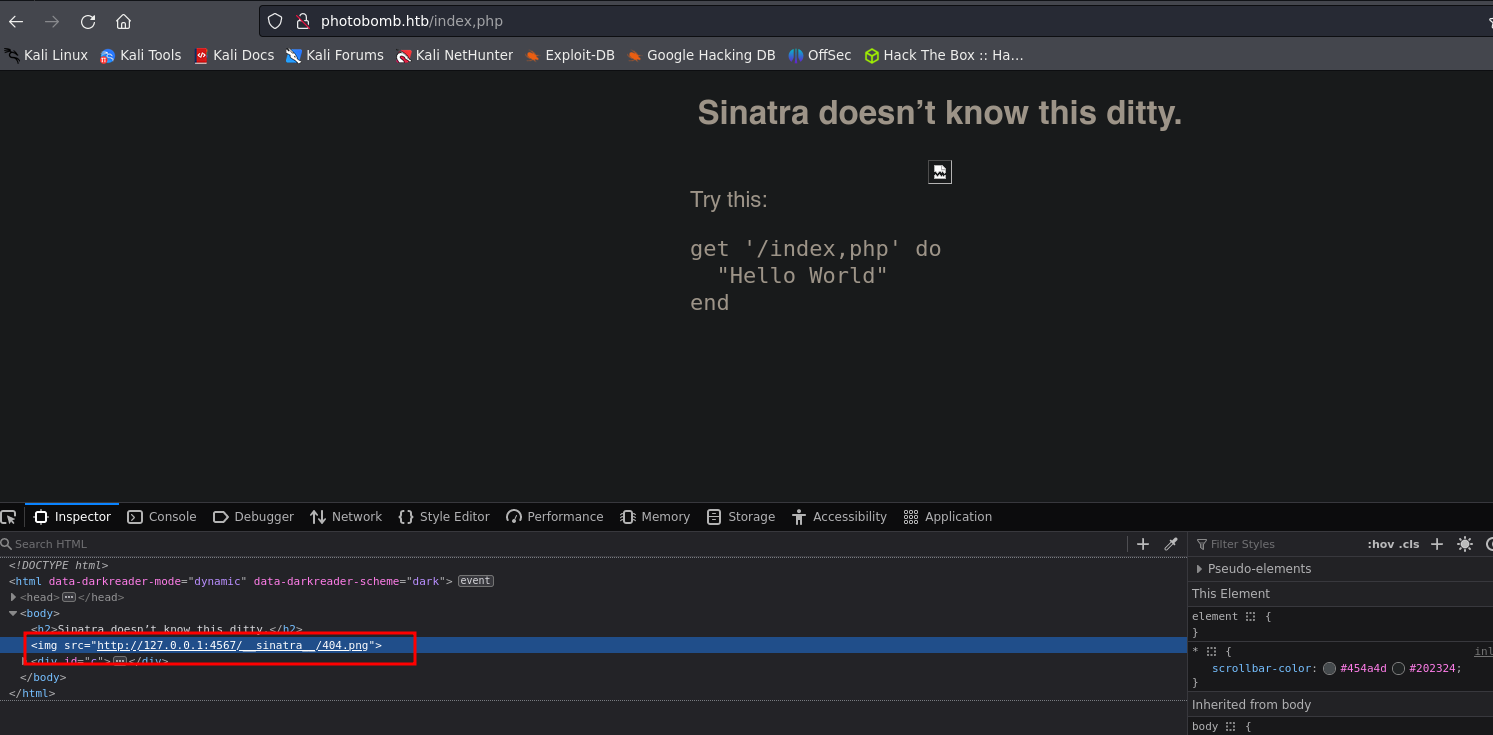Toggle the :hov pseudo-class panel
The image size is (1493, 735).
click(x=1380, y=544)
